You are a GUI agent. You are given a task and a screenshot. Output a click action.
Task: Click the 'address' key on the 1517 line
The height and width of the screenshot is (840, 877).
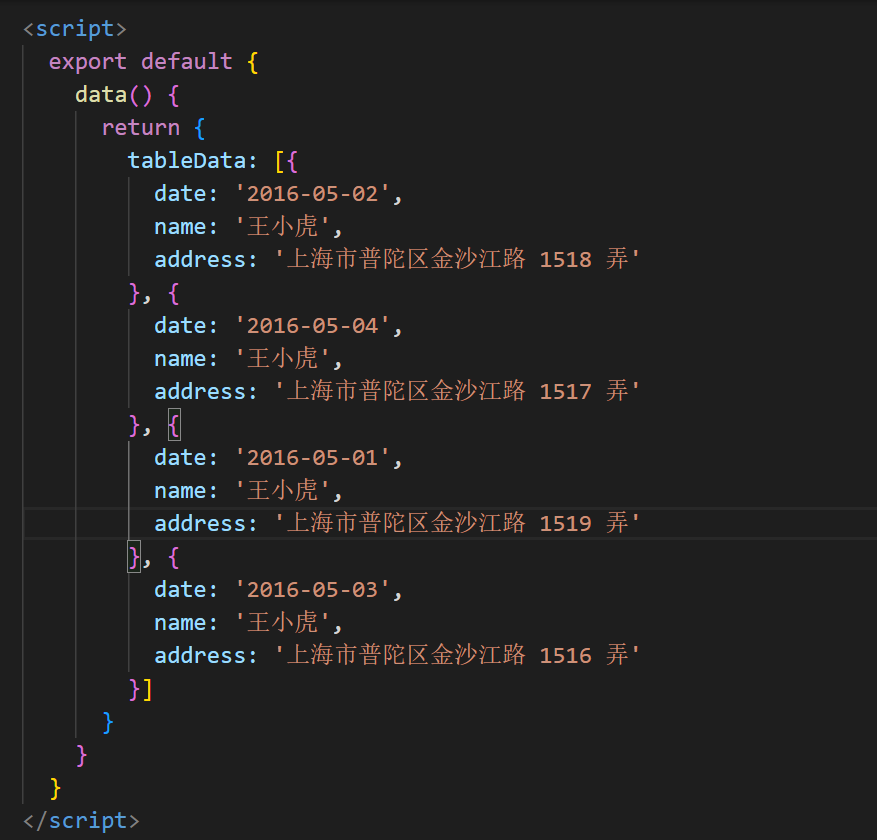200,392
